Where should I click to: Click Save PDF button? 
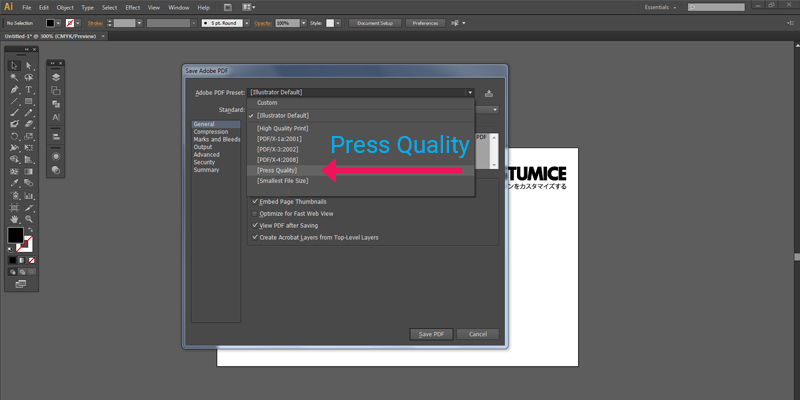432,334
